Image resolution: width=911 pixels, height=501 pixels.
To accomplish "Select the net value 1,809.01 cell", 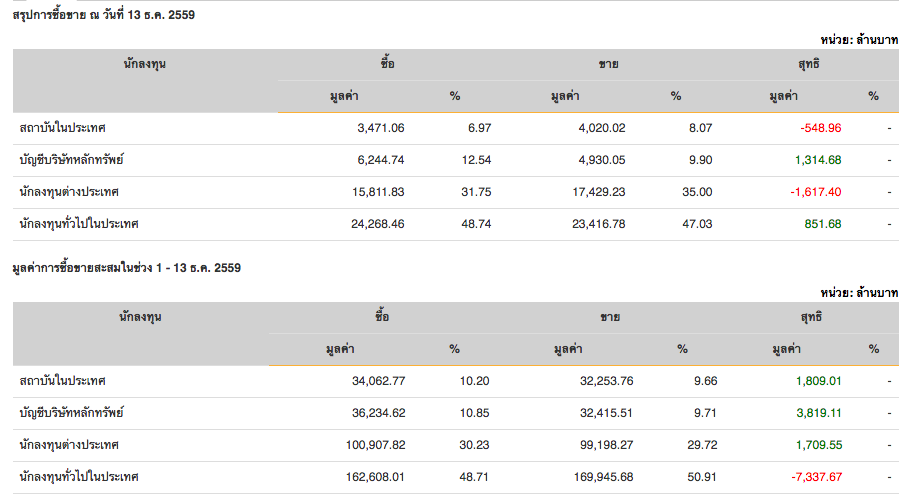I will tap(818, 381).
